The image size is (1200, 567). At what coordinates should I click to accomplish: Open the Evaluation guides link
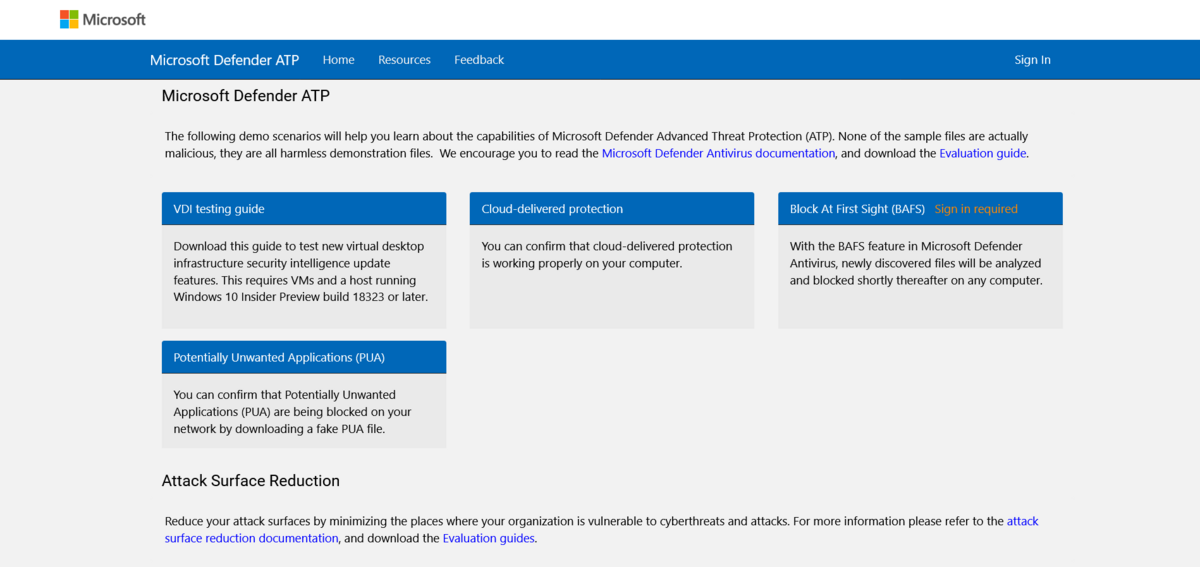pos(489,538)
